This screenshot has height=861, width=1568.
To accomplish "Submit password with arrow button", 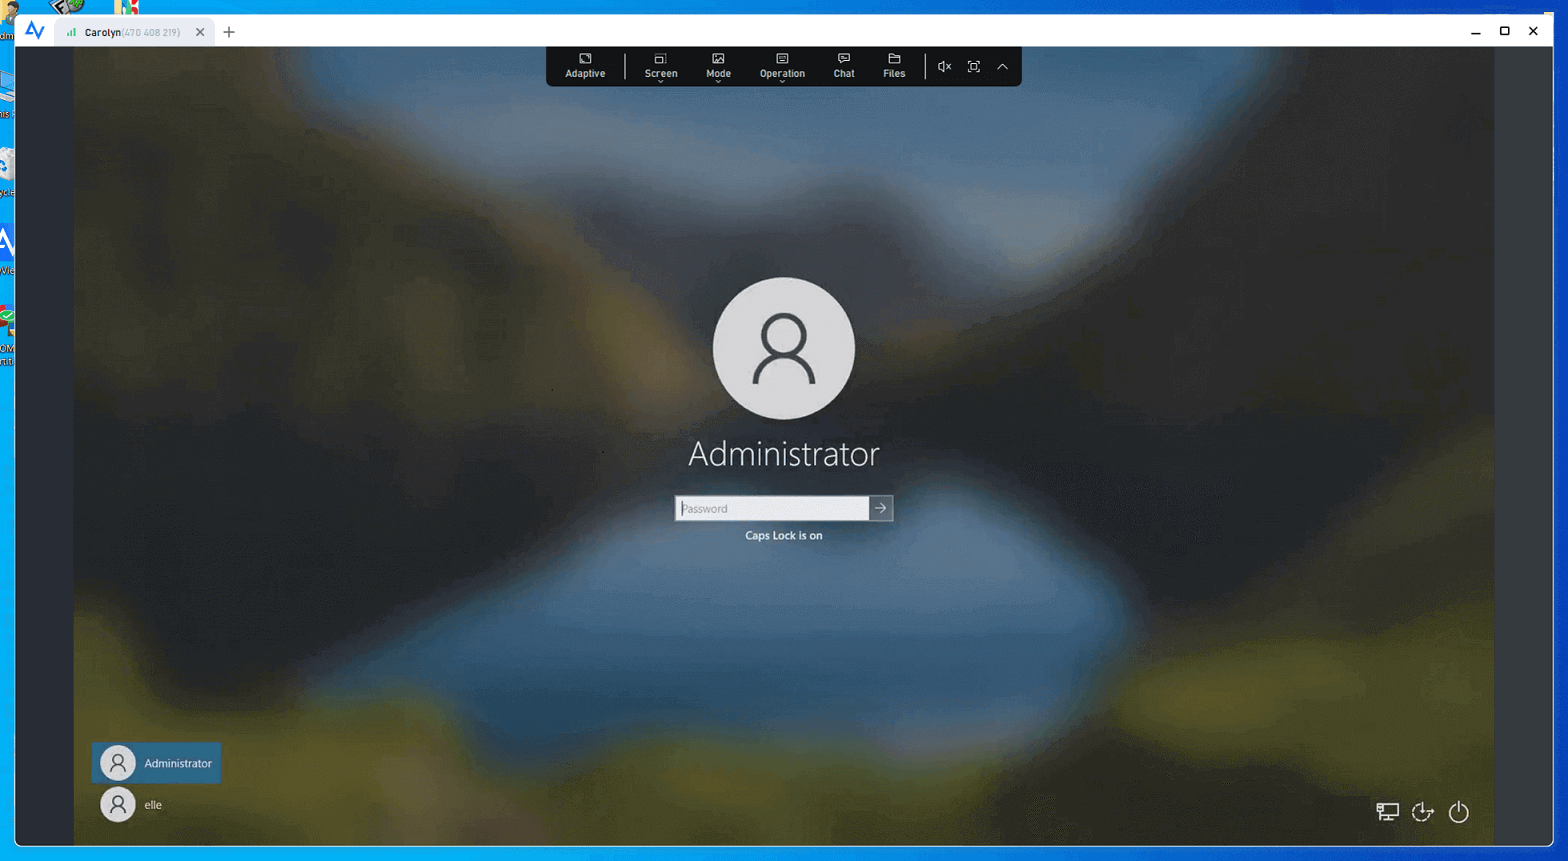I will point(881,508).
